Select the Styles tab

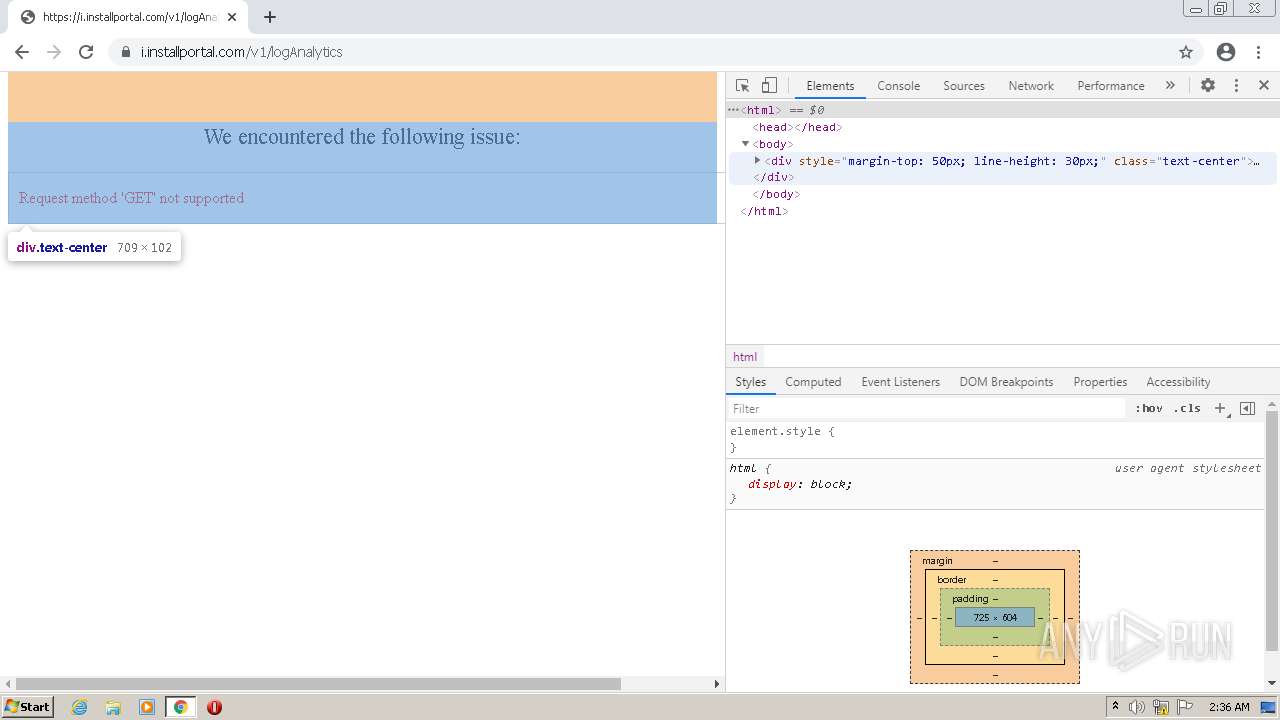point(750,382)
